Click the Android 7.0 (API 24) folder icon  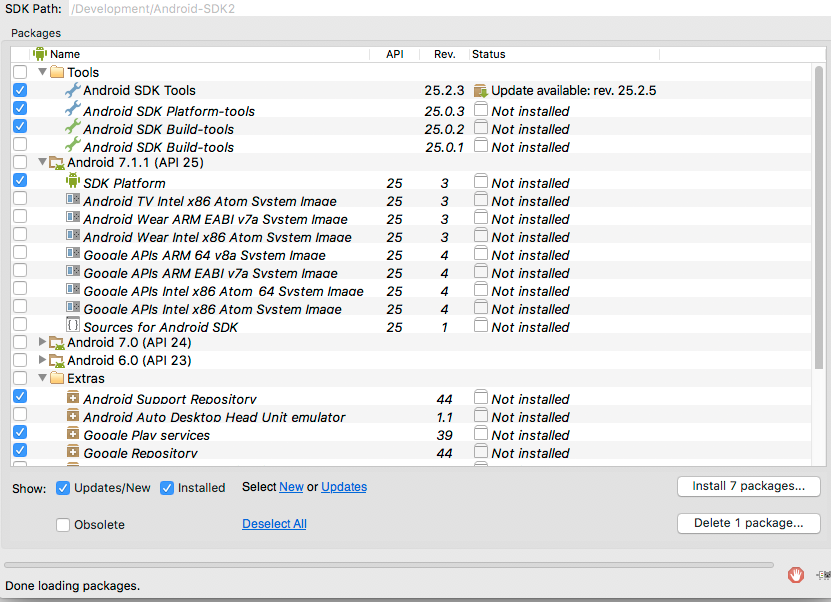pos(57,343)
